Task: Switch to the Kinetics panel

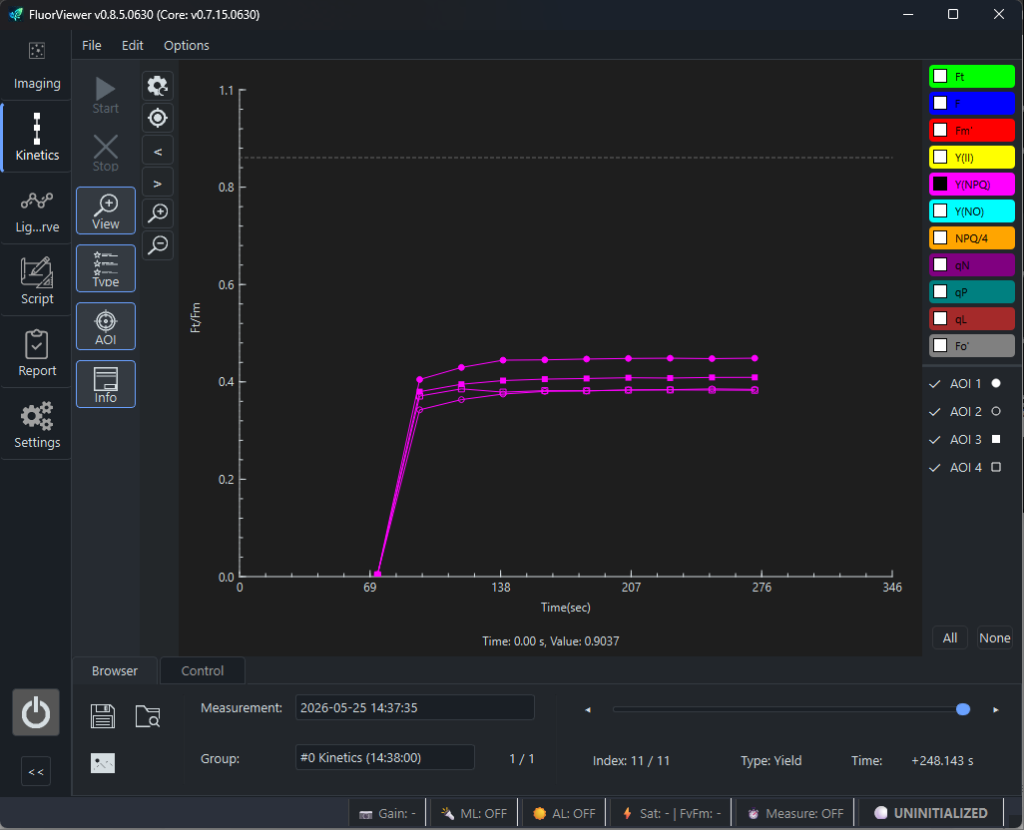Action: [x=37, y=137]
